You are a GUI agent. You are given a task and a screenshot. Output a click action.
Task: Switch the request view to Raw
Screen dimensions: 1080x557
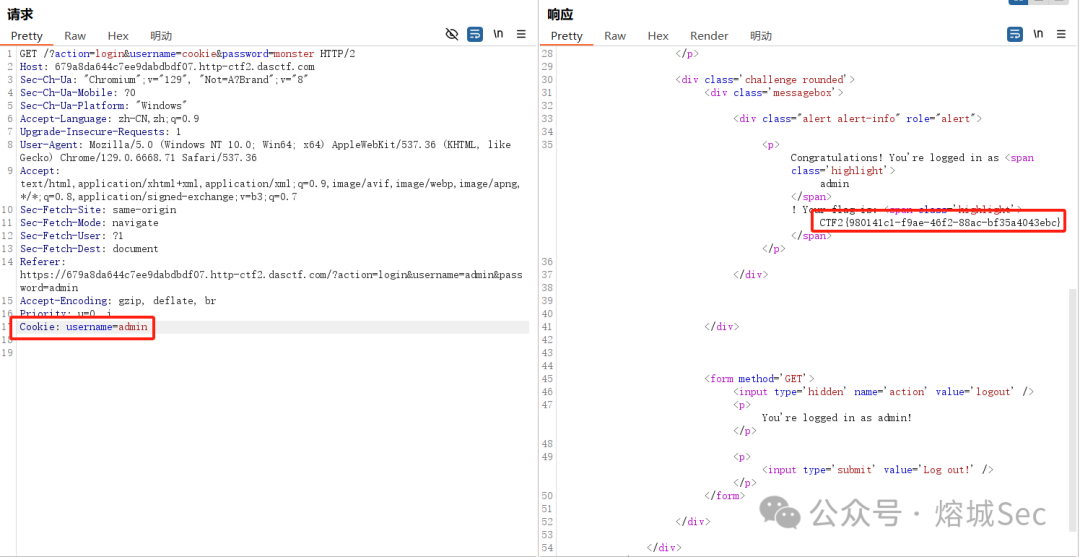click(75, 36)
